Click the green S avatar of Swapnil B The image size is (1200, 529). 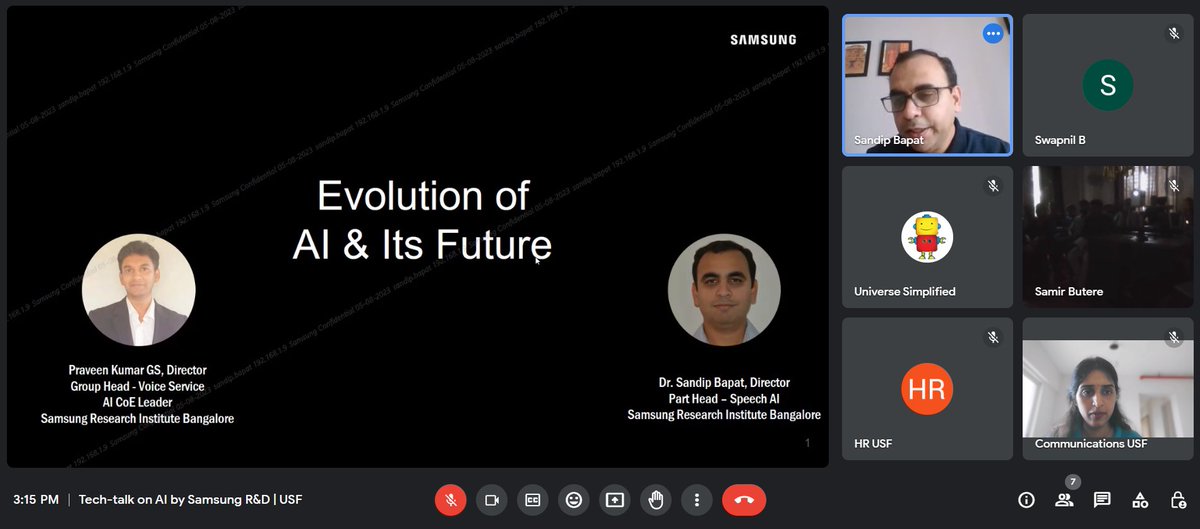(x=1108, y=85)
